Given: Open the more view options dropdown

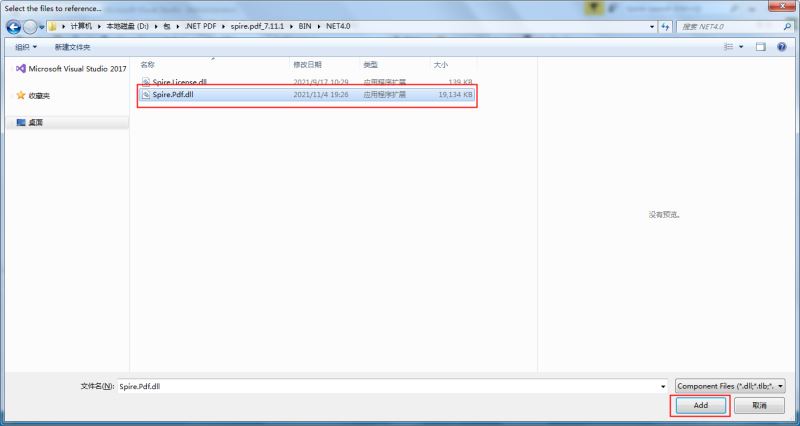Looking at the screenshot, I should (741, 47).
